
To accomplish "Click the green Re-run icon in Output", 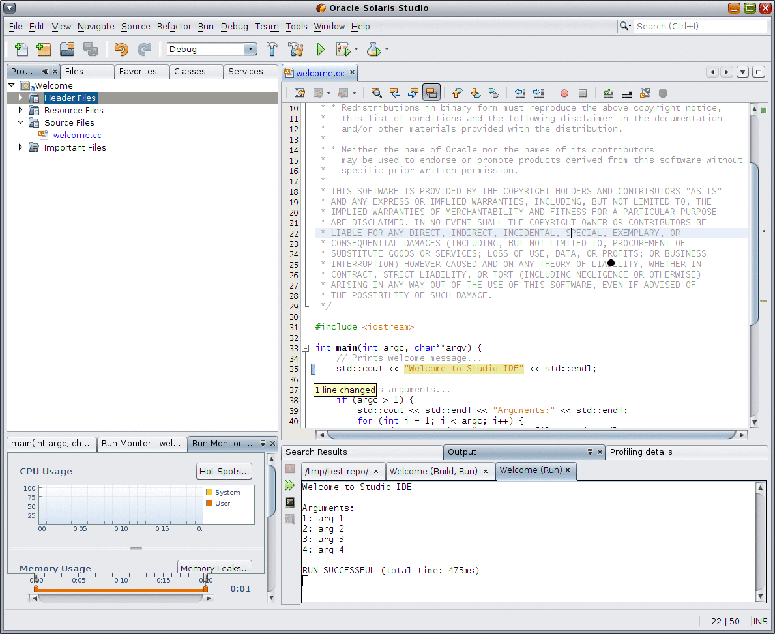I will pos(290,485).
